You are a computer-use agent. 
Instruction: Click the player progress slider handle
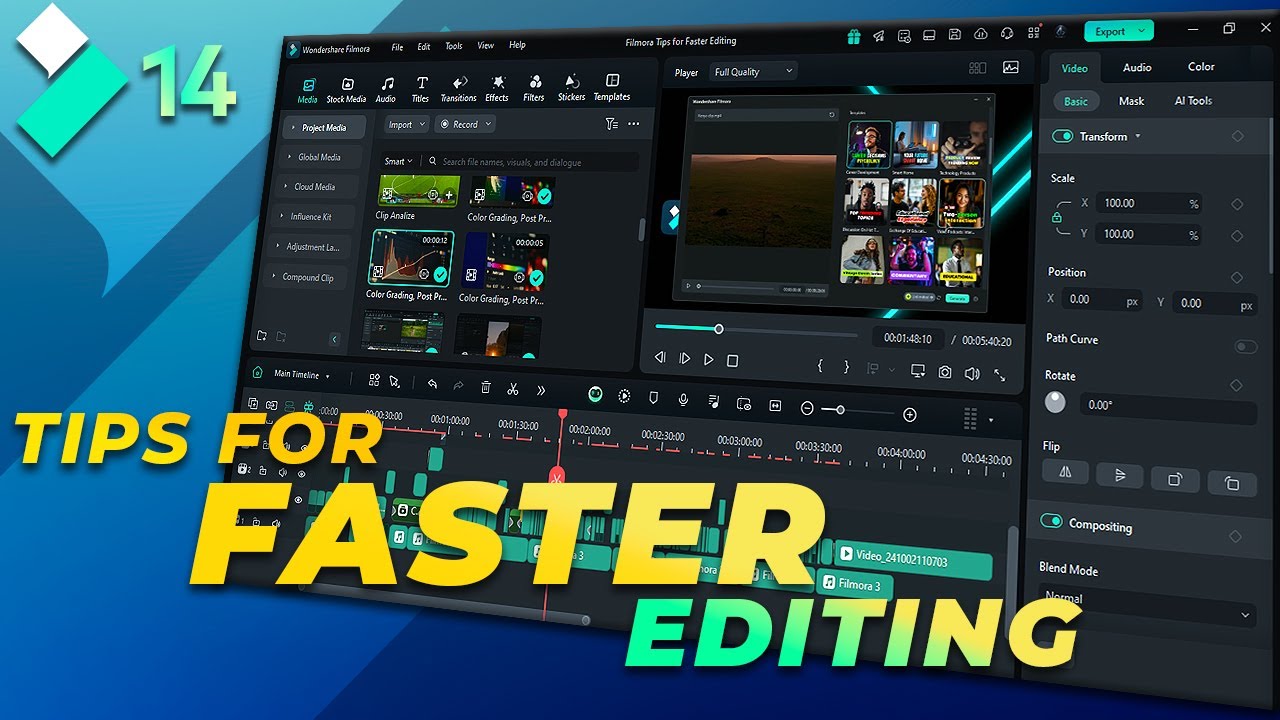point(718,329)
